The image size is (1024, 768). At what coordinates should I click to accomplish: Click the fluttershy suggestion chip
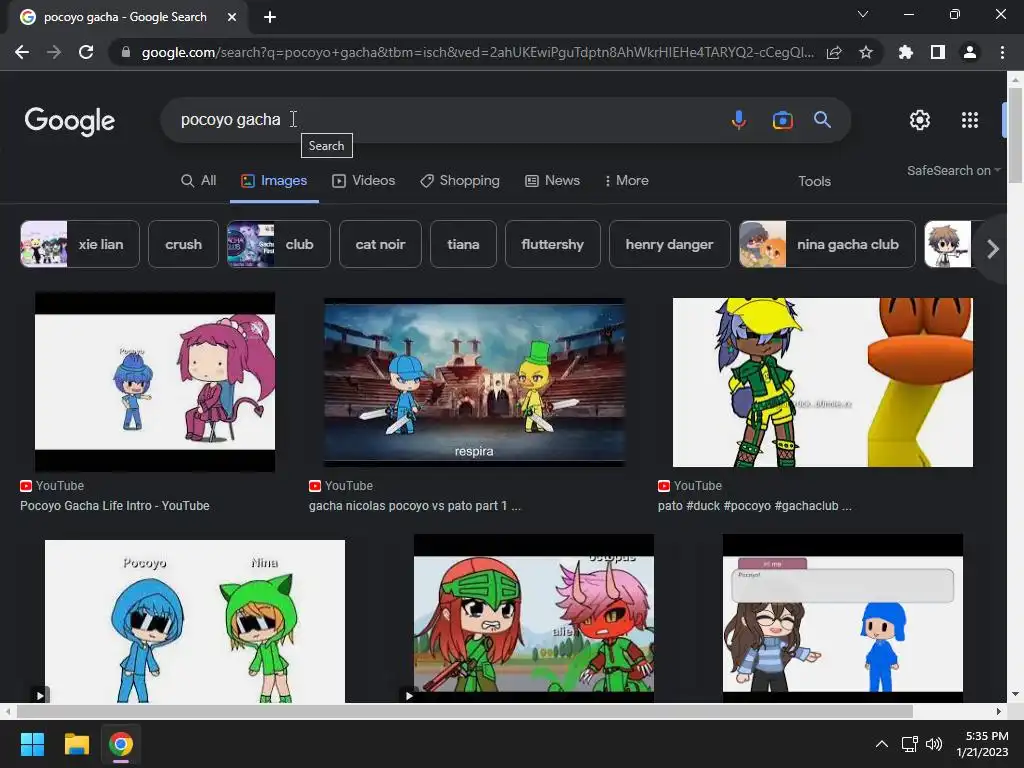[552, 244]
